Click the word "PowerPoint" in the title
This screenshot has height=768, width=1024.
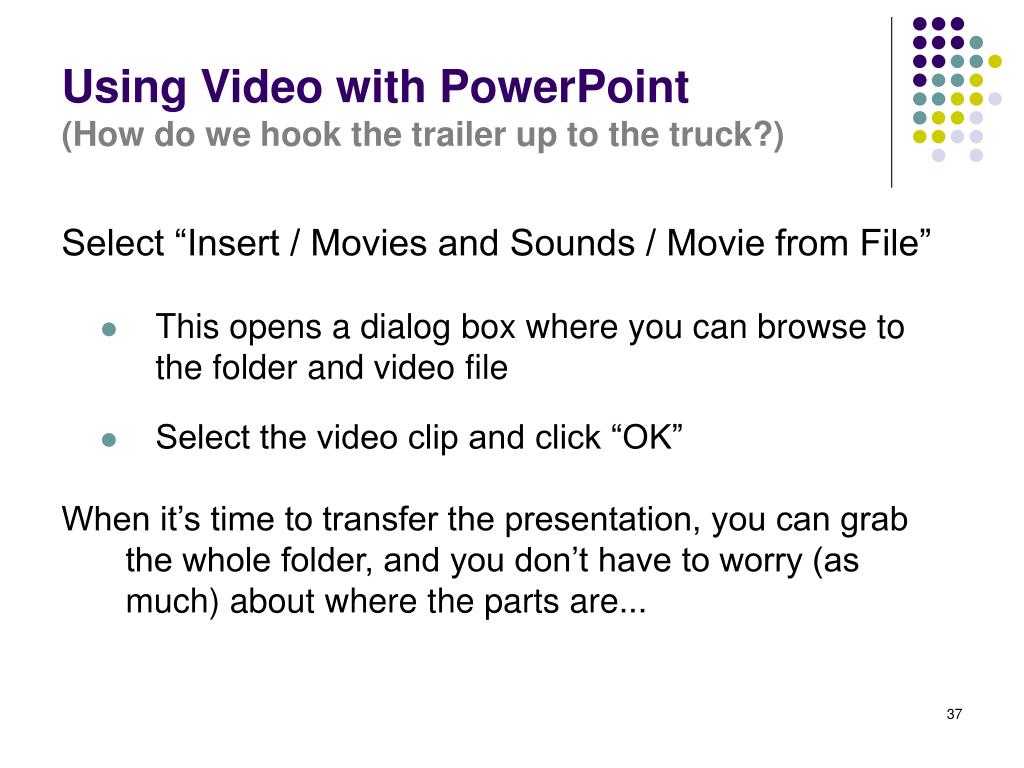pos(564,87)
